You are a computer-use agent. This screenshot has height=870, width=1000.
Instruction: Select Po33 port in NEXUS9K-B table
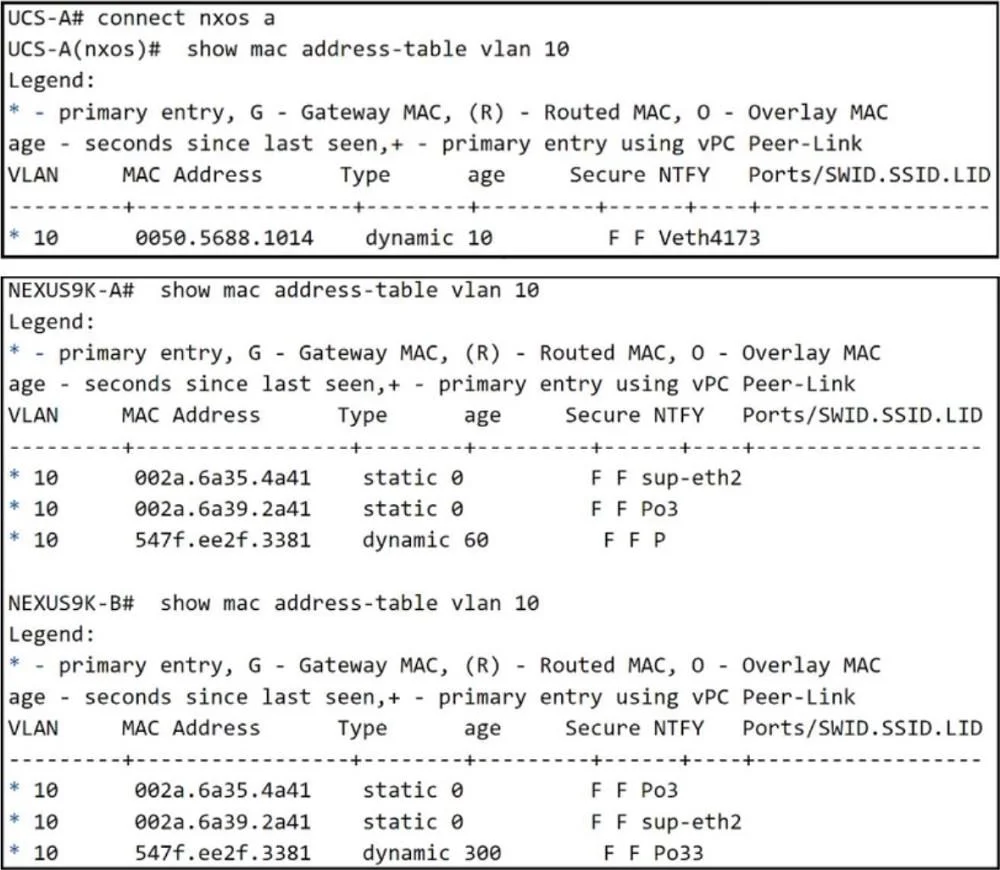click(678, 853)
